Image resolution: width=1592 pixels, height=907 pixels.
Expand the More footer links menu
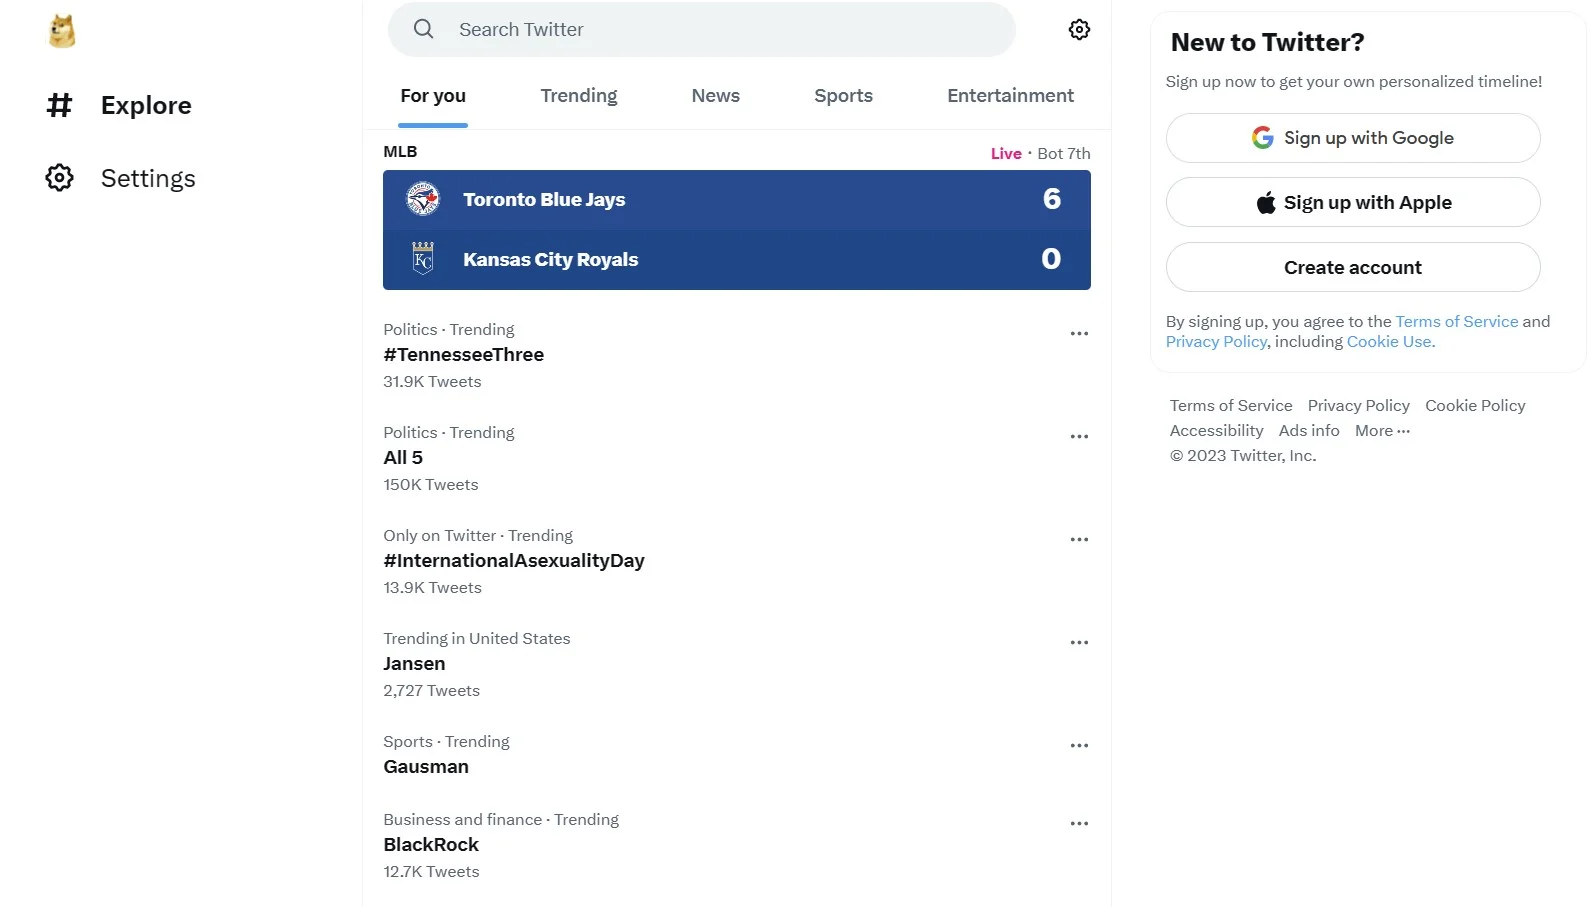click(x=1382, y=431)
